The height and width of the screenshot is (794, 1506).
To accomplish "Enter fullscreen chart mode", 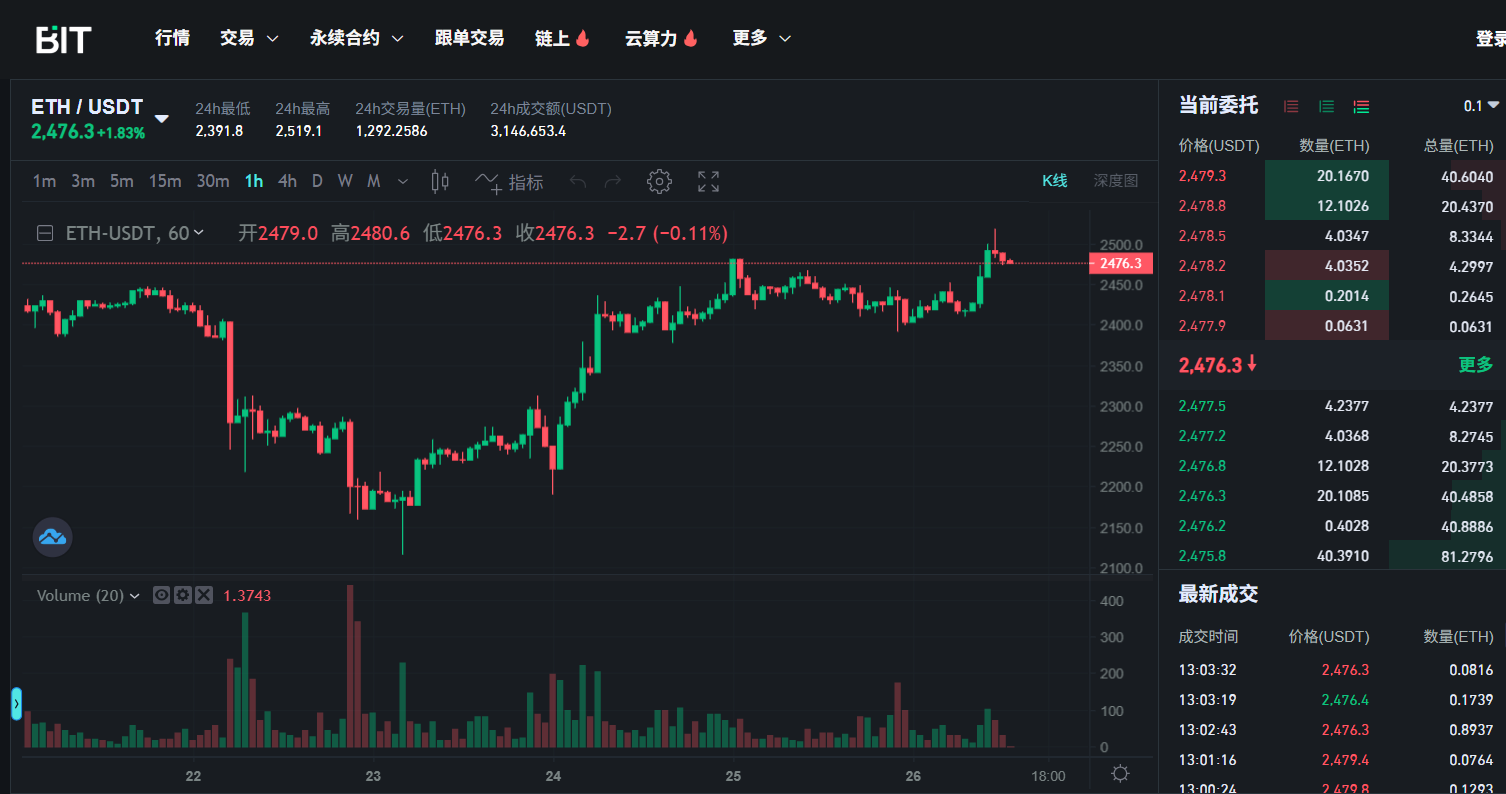I will click(708, 181).
